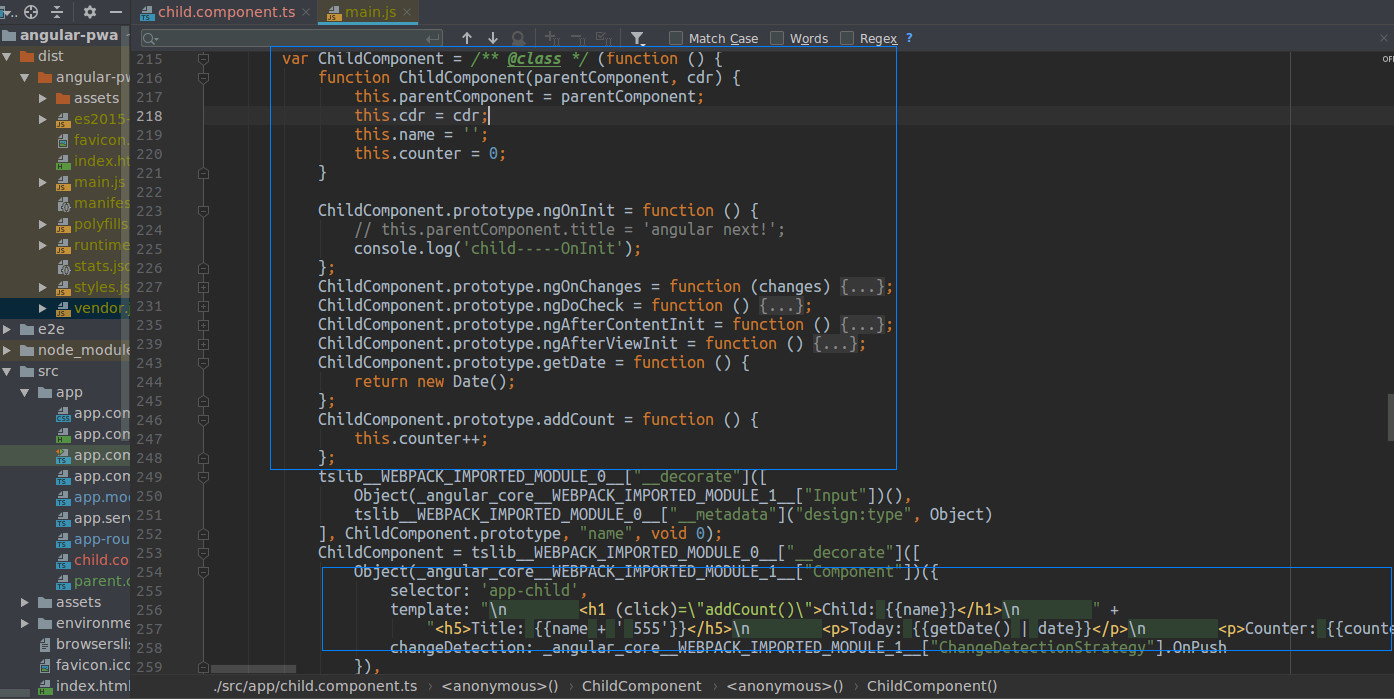Toggle the Regex checkbox
Screen dimensions: 1394x699
click(x=847, y=38)
